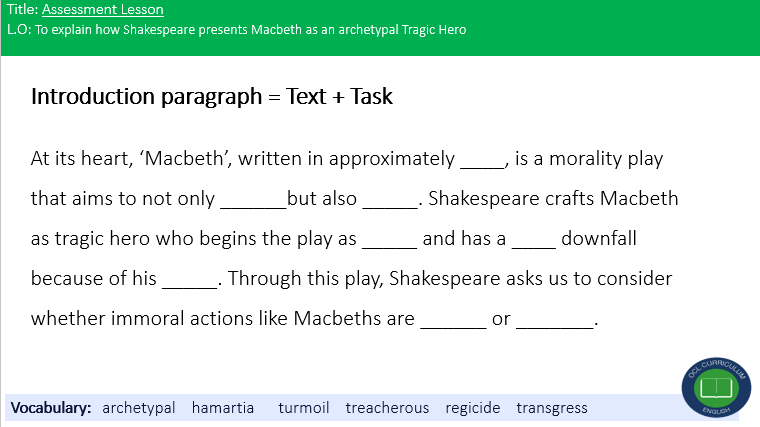Select the vocabulary word 'transgress'

click(x=552, y=408)
